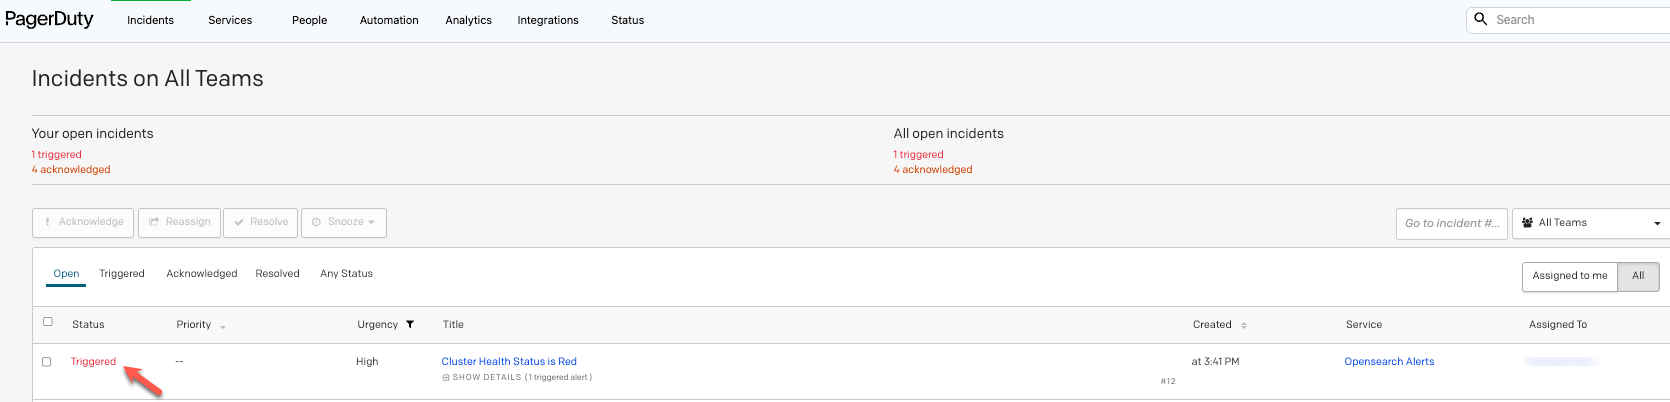Open the Analytics menu
Image resolution: width=1670 pixels, height=402 pixels.
click(468, 20)
